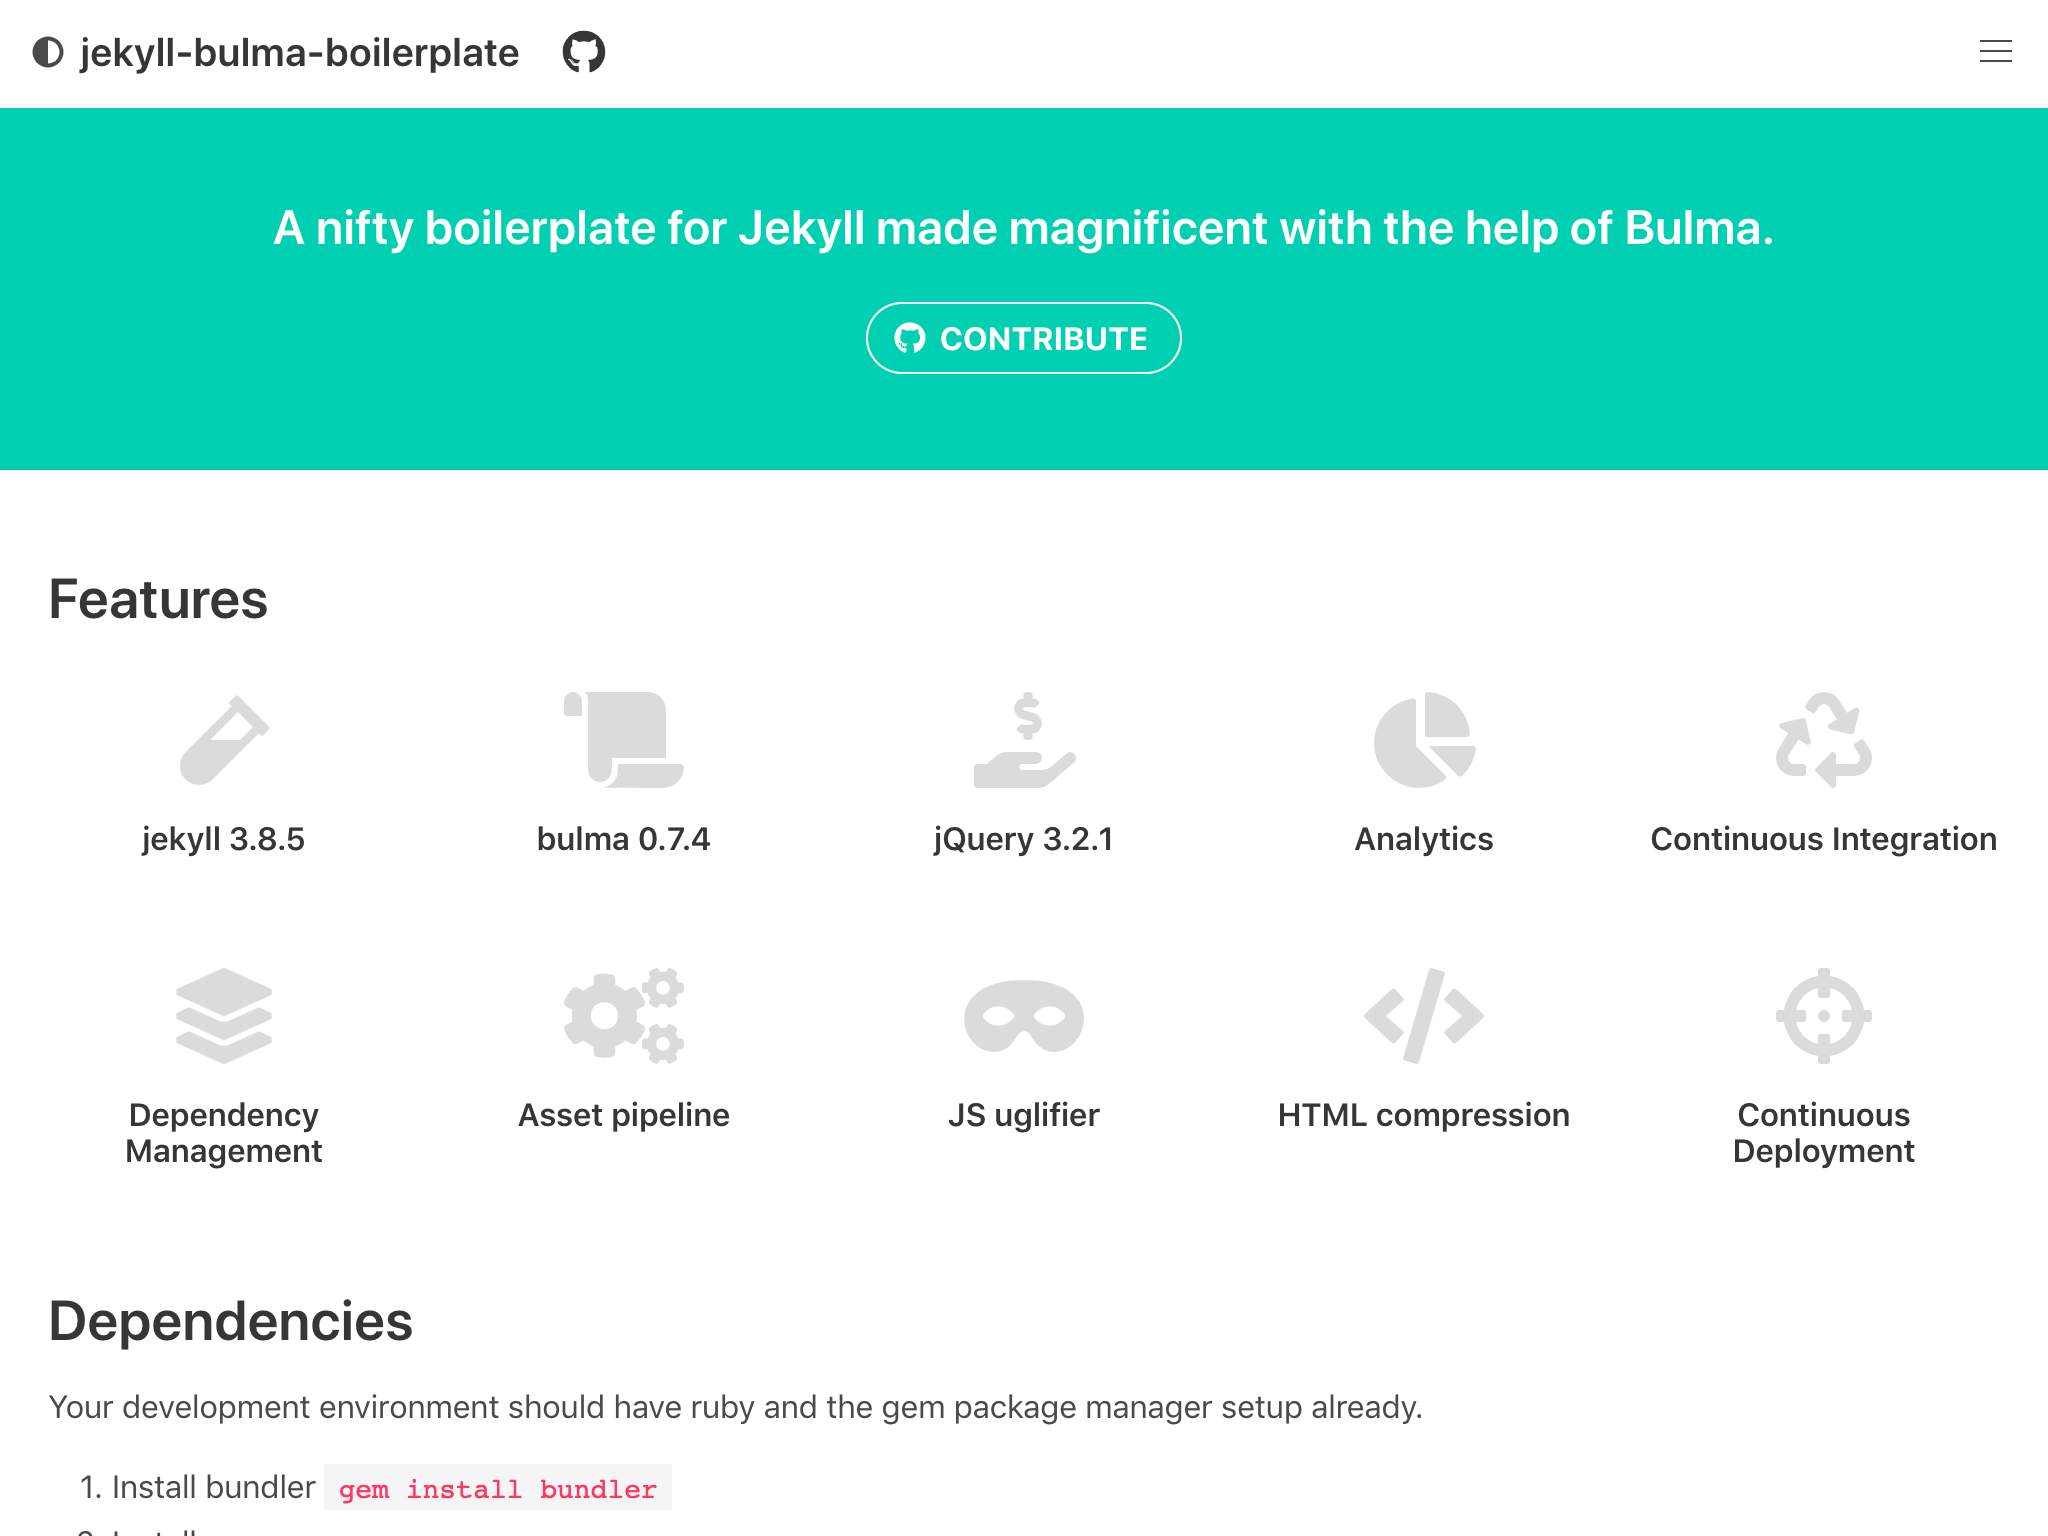Click the jekyll-bulma-boilerplate brand title

299,53
